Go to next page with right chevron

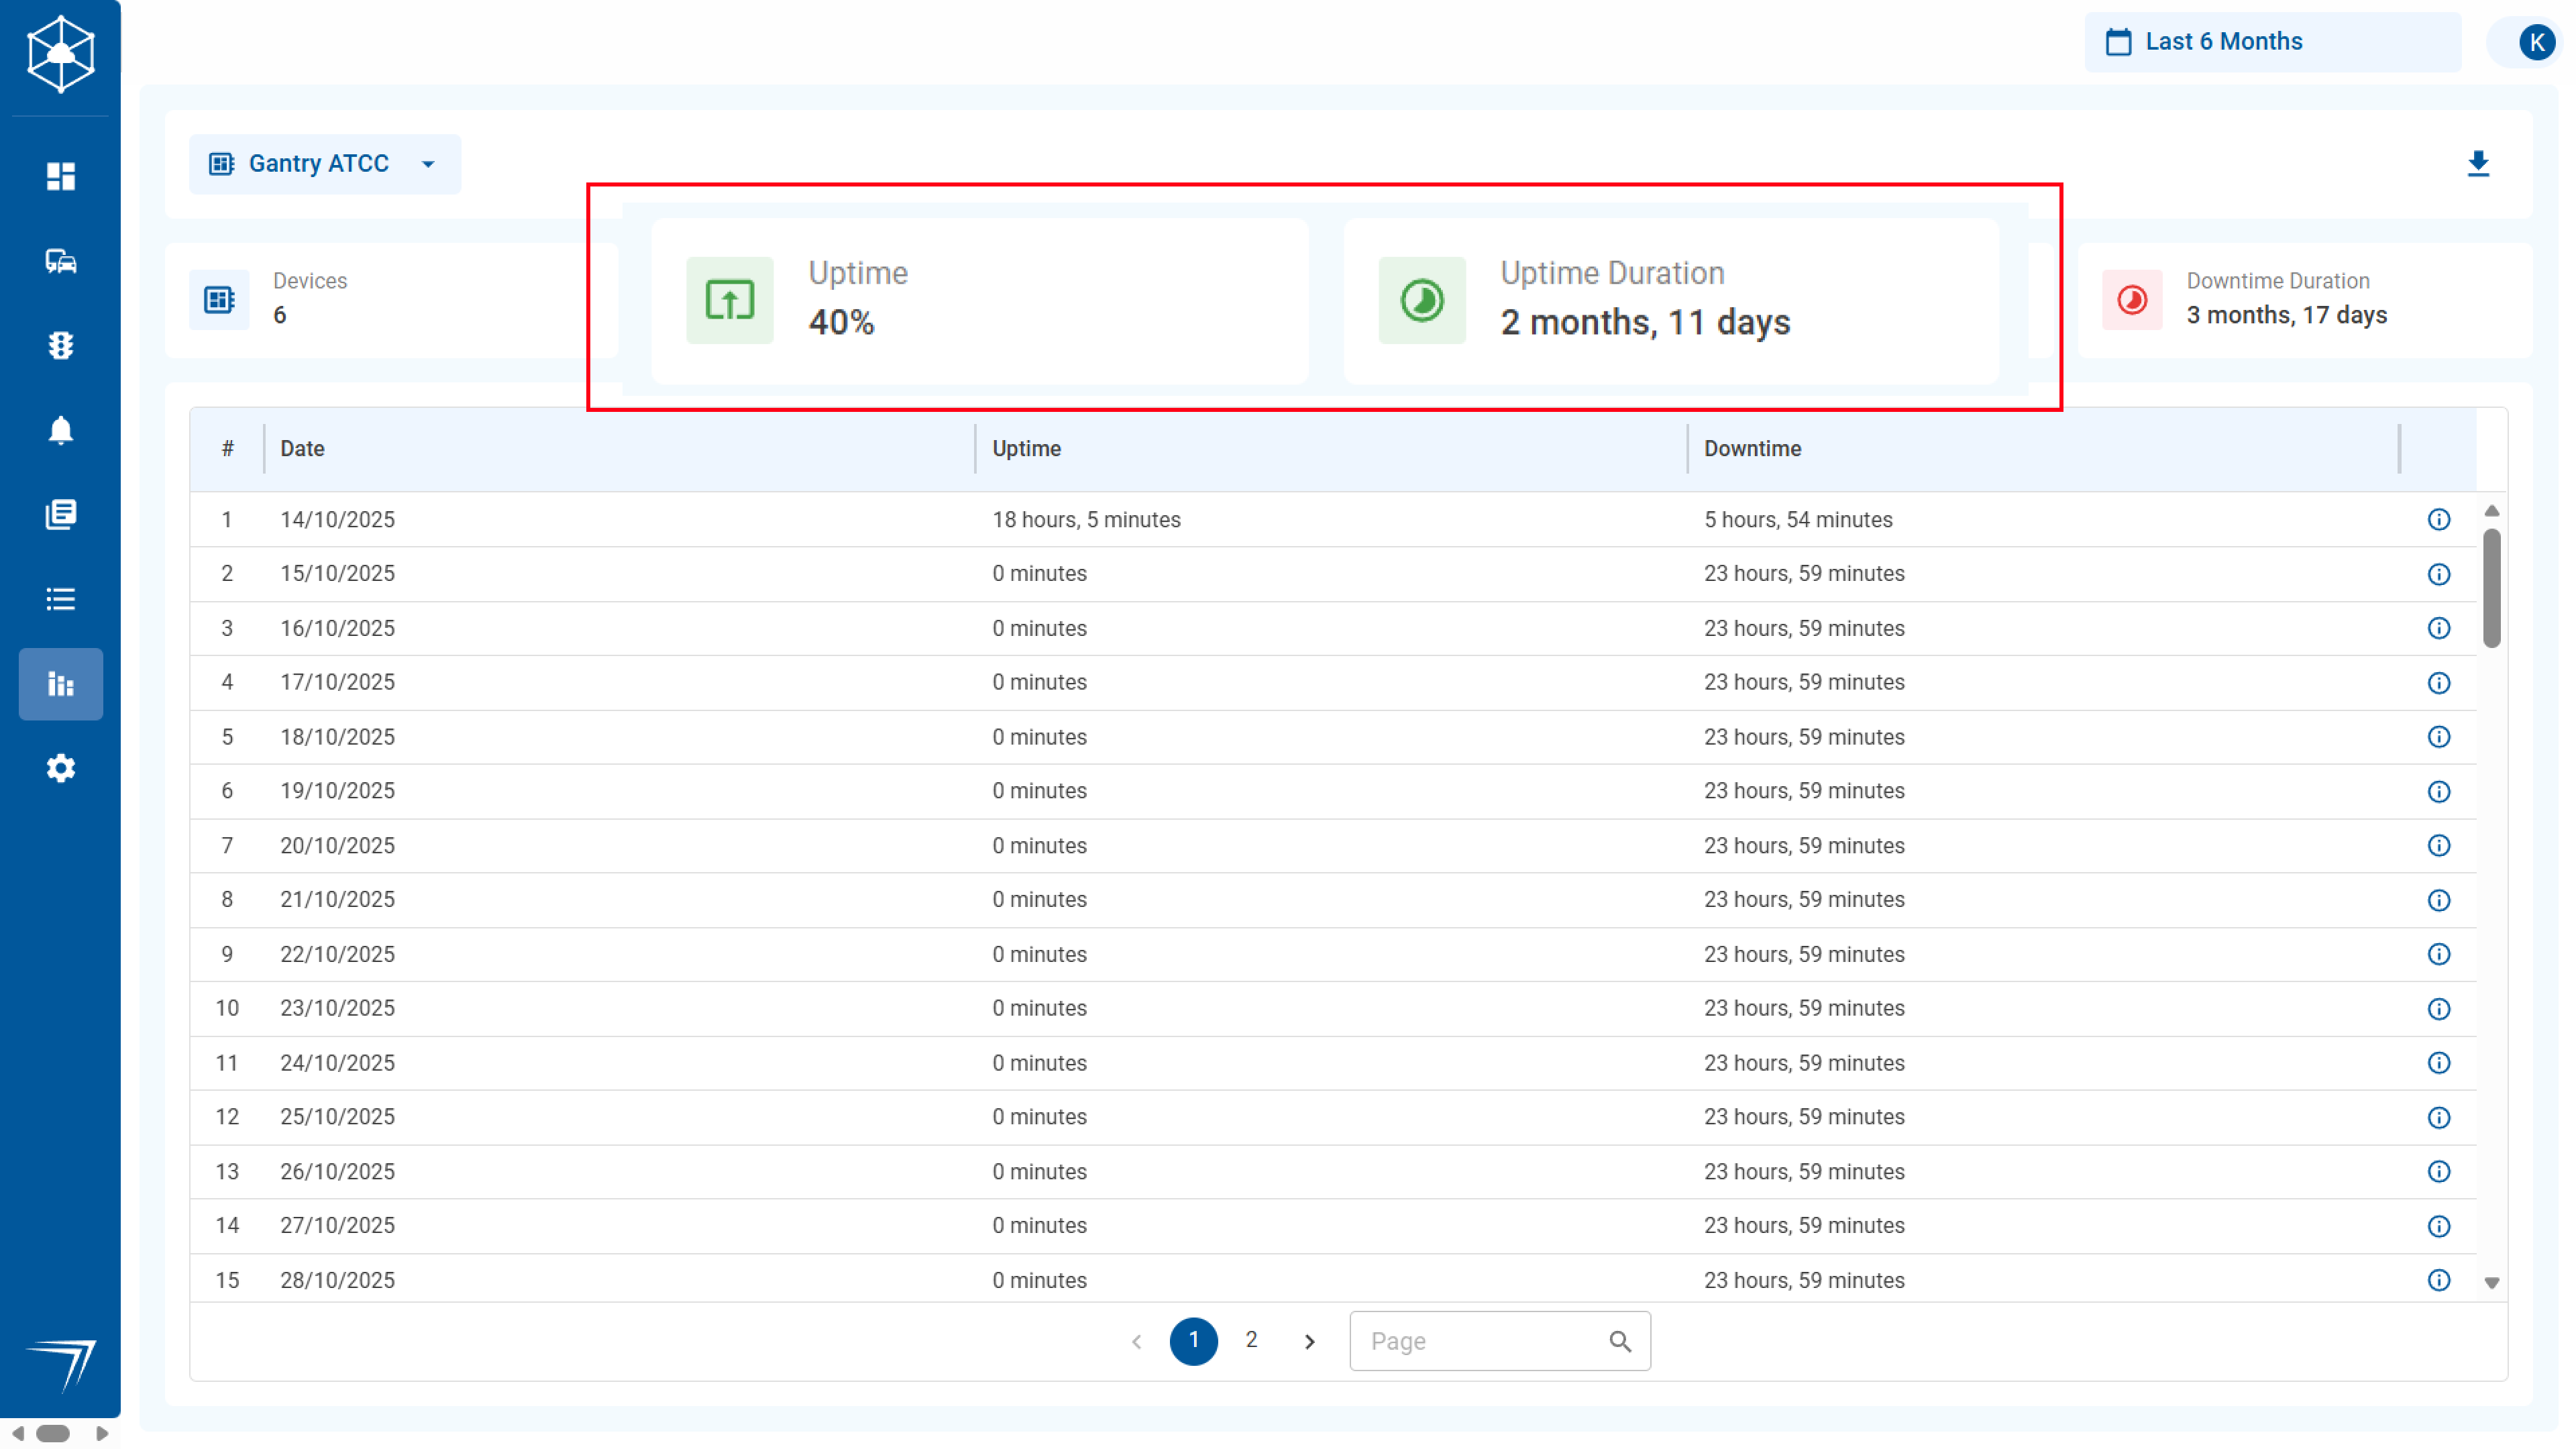pyautogui.click(x=1309, y=1341)
